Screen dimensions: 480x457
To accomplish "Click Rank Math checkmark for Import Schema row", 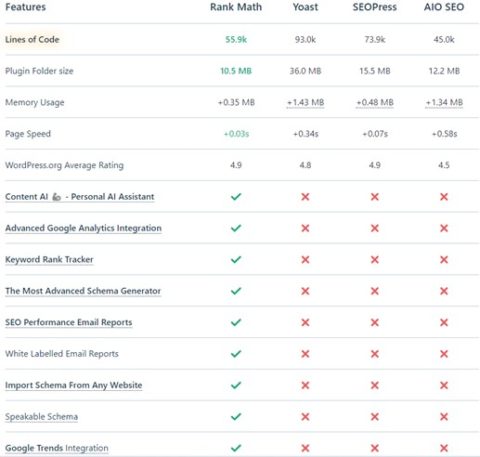I will 236,385.
